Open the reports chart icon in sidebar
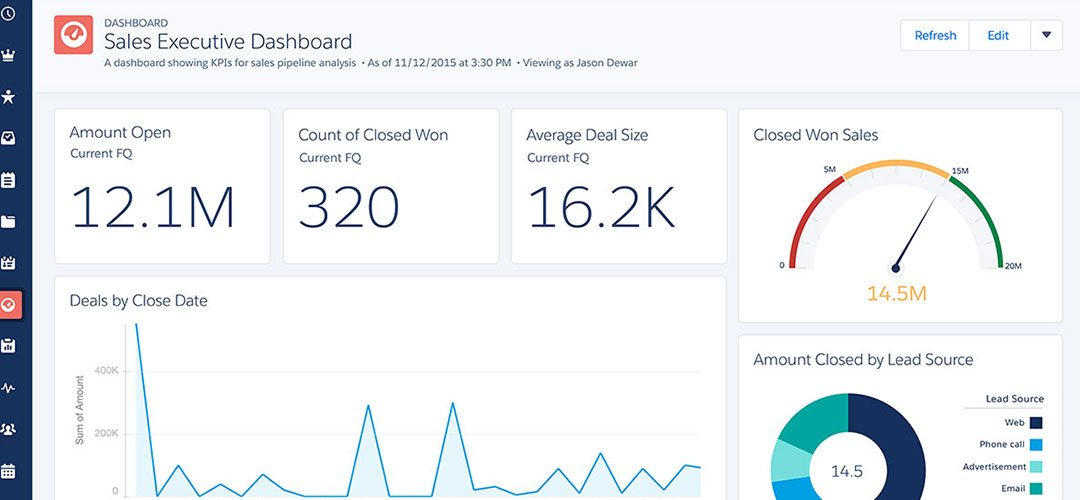The width and height of the screenshot is (1080, 500). pyautogui.click(x=8, y=346)
